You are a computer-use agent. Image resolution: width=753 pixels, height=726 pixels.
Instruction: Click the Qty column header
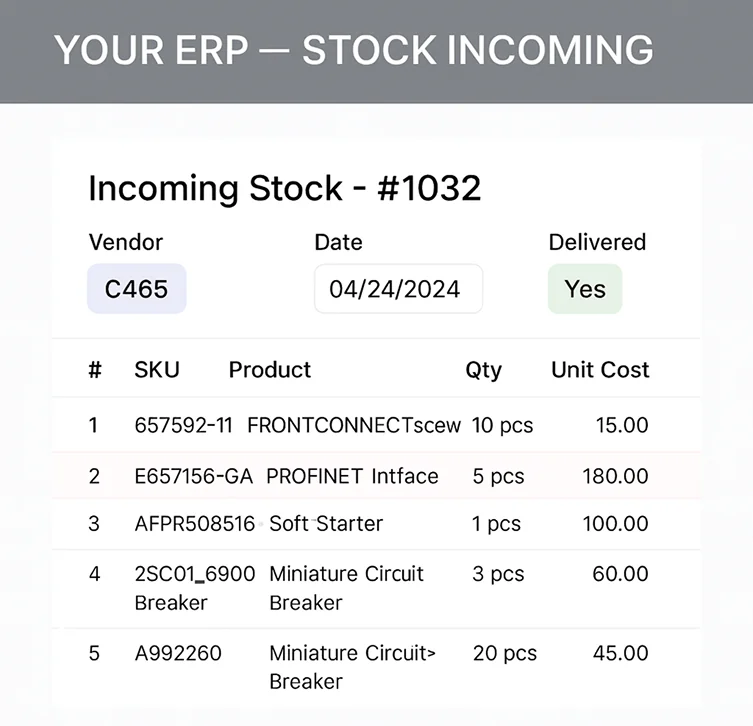(484, 370)
